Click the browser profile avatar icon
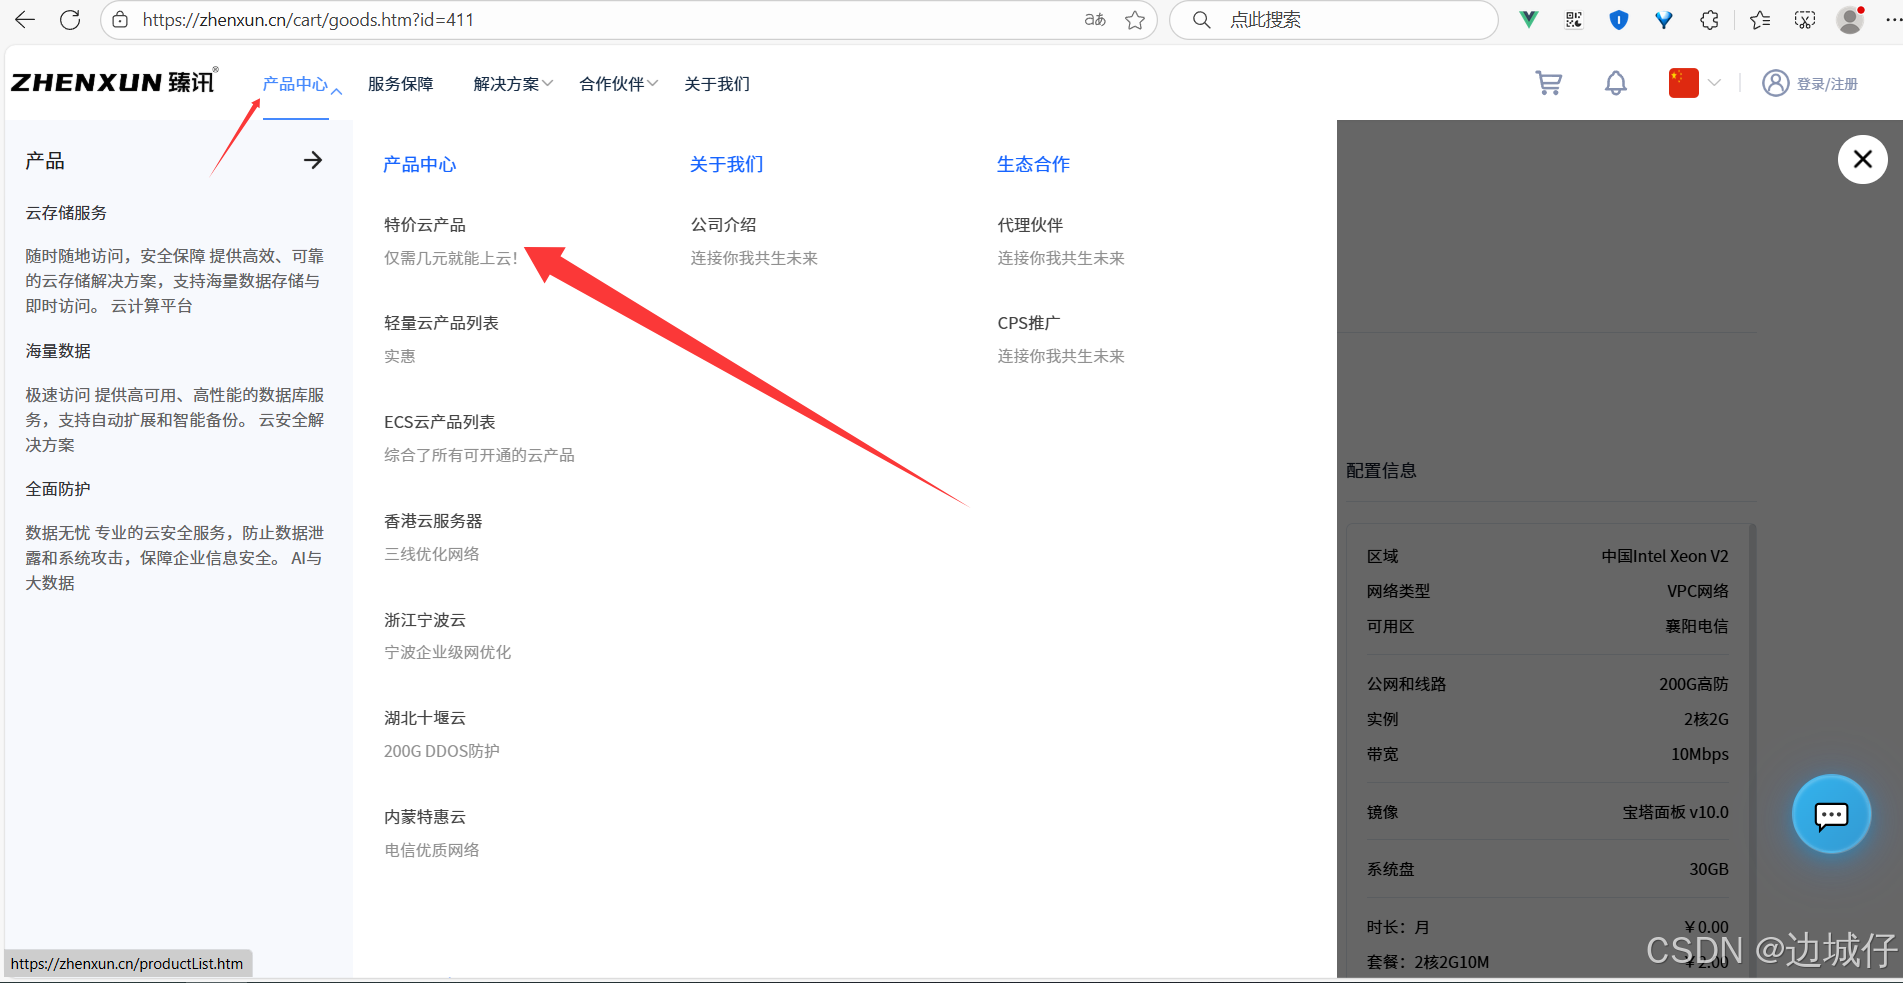This screenshot has width=1903, height=983. pyautogui.click(x=1849, y=19)
